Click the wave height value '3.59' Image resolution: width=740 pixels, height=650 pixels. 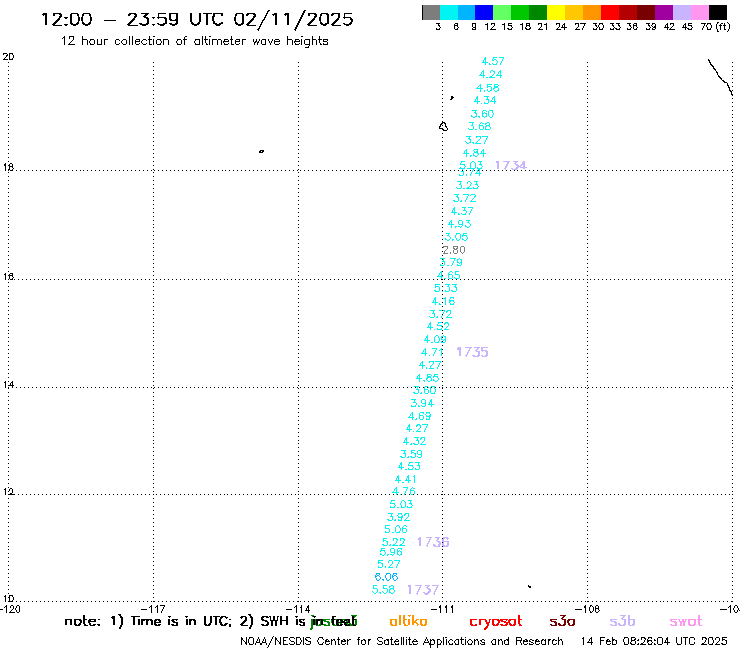coord(412,454)
